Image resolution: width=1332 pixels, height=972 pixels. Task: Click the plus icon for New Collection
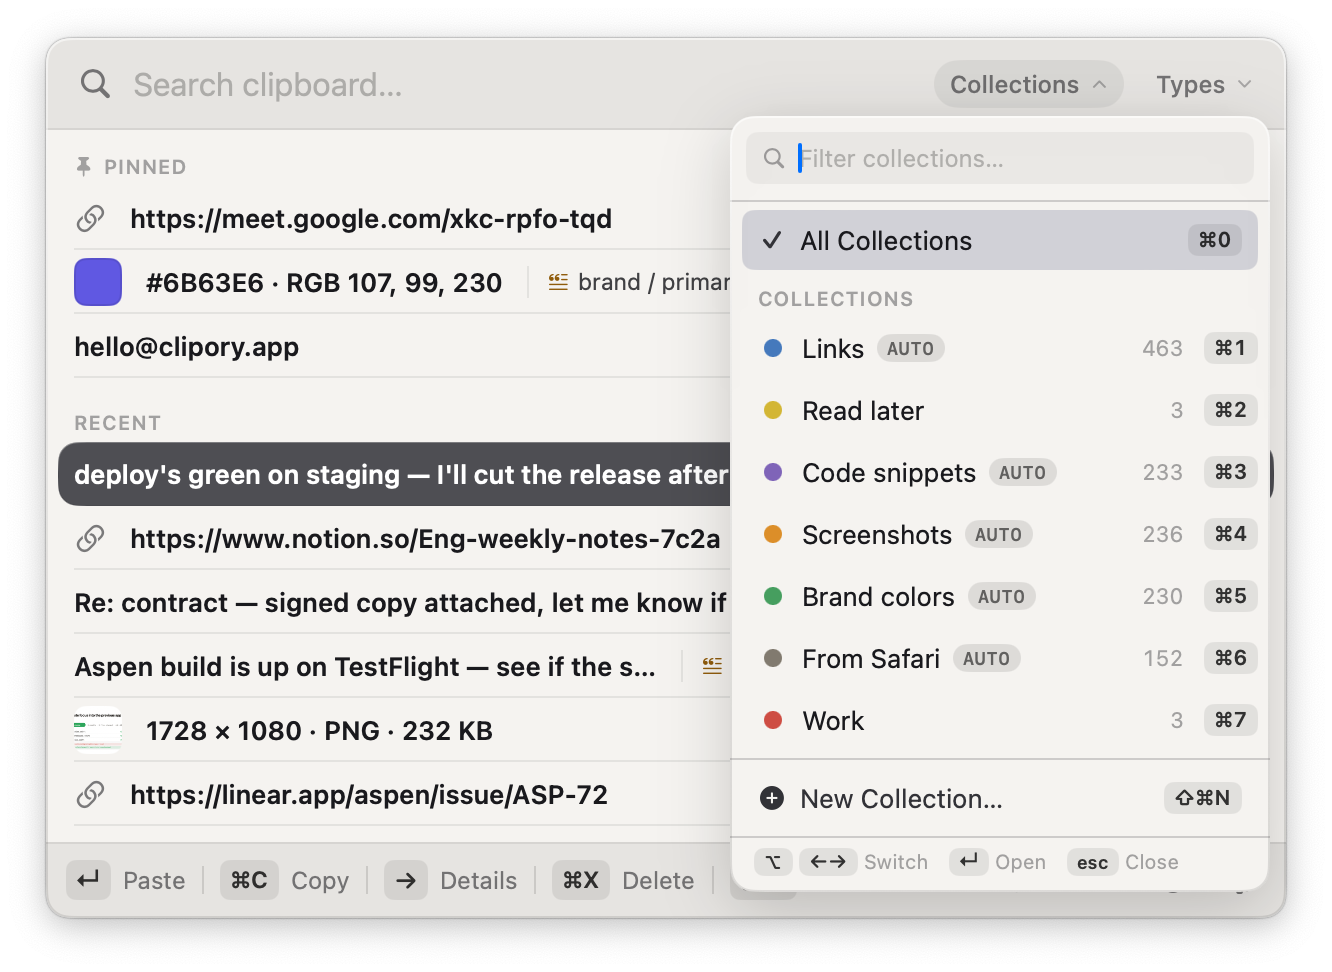point(772,798)
